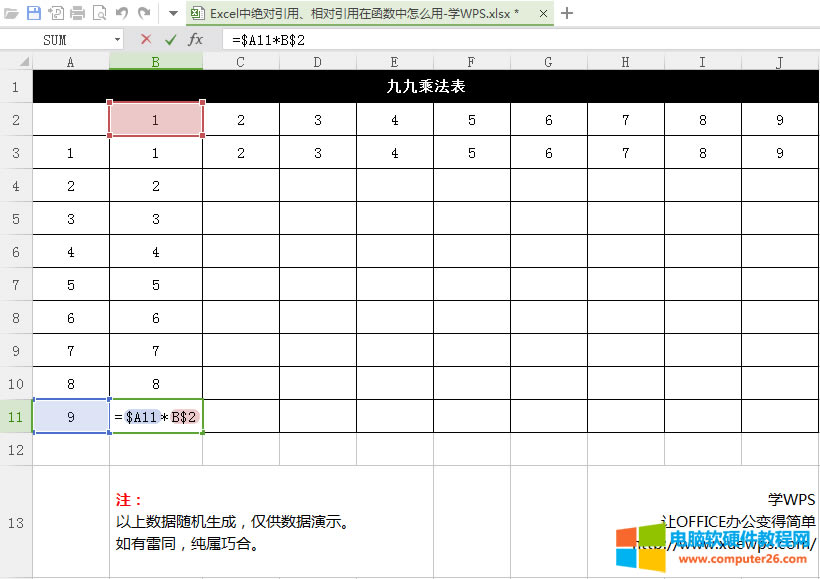Cancel the formula with the red X
This screenshot has width=820, height=579.
click(146, 39)
